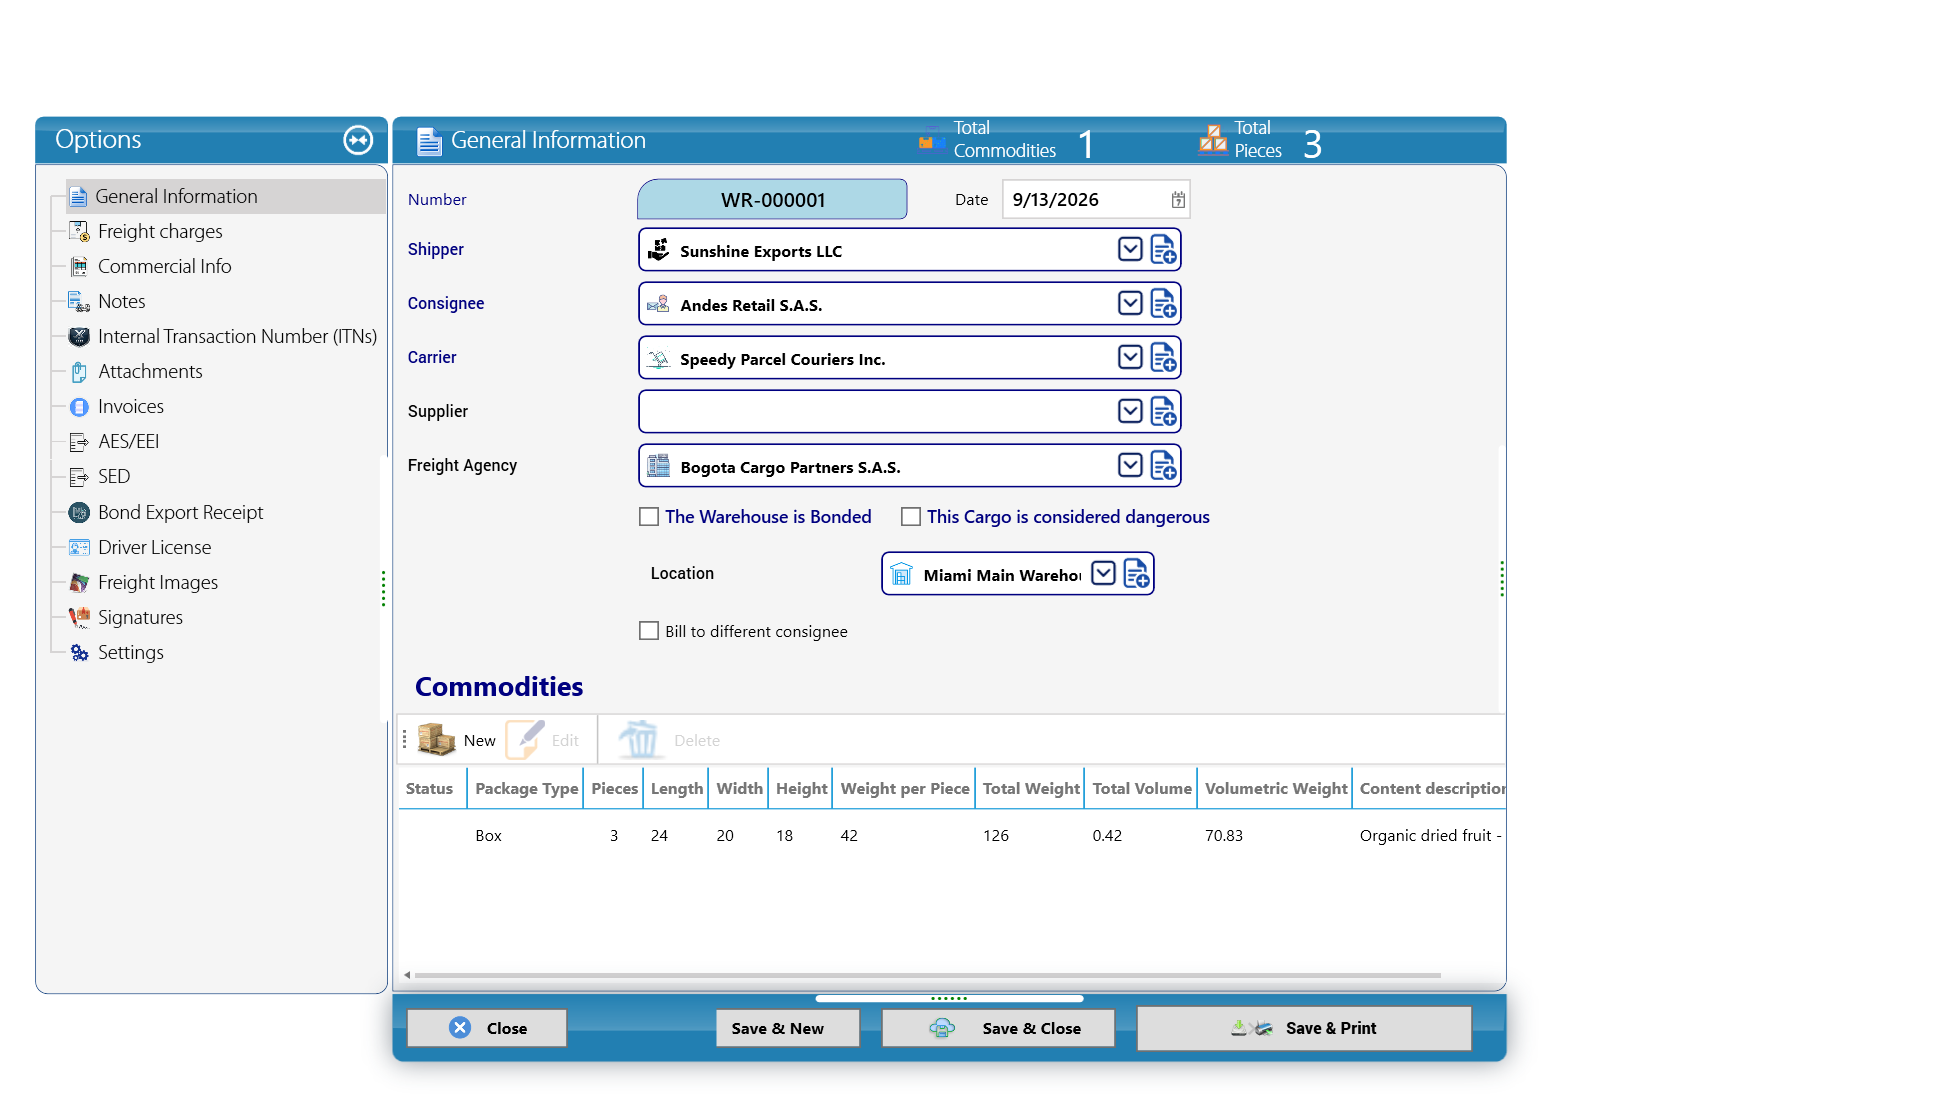
Task: Click the Edit commodity toolbar button
Action: (543, 740)
